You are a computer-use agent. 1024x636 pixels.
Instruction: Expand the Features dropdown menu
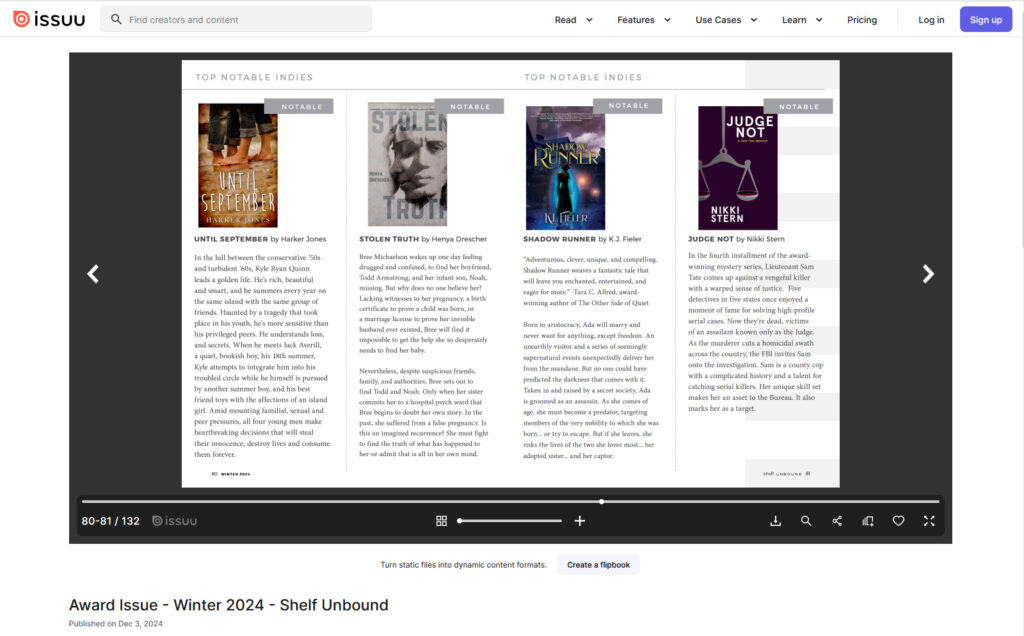coord(642,20)
